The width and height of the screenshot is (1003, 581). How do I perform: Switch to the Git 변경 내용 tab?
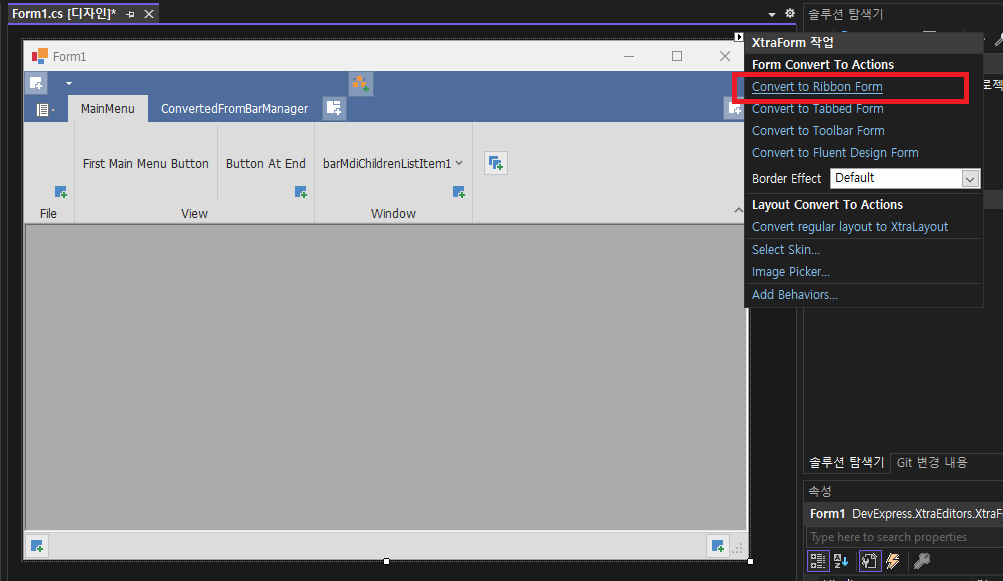click(x=932, y=463)
